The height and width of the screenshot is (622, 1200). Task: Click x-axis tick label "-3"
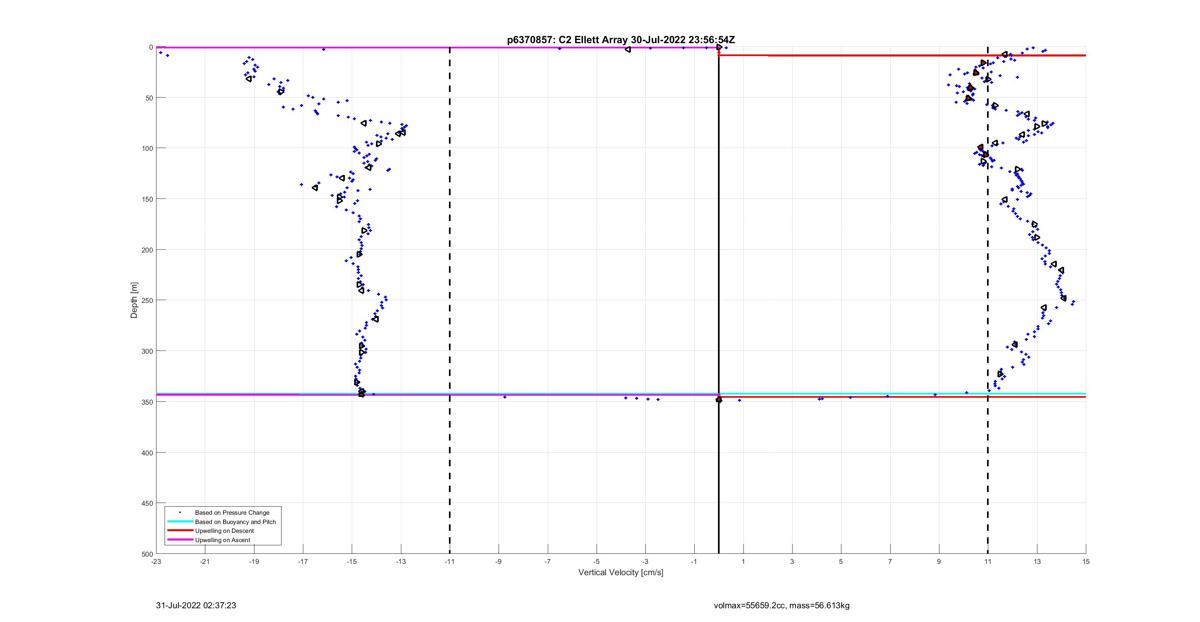[x=645, y=561]
